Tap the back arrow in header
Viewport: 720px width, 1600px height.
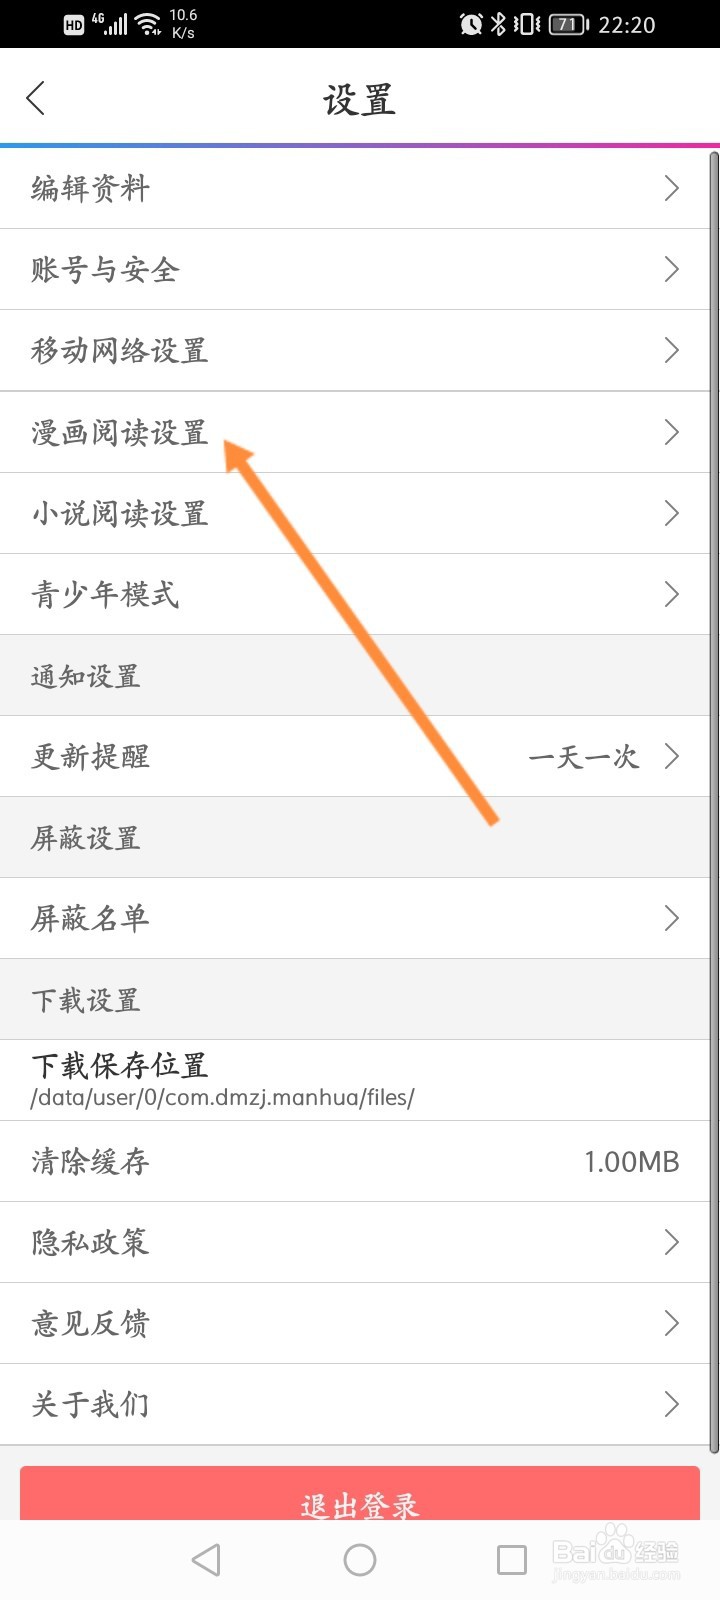coord(36,98)
